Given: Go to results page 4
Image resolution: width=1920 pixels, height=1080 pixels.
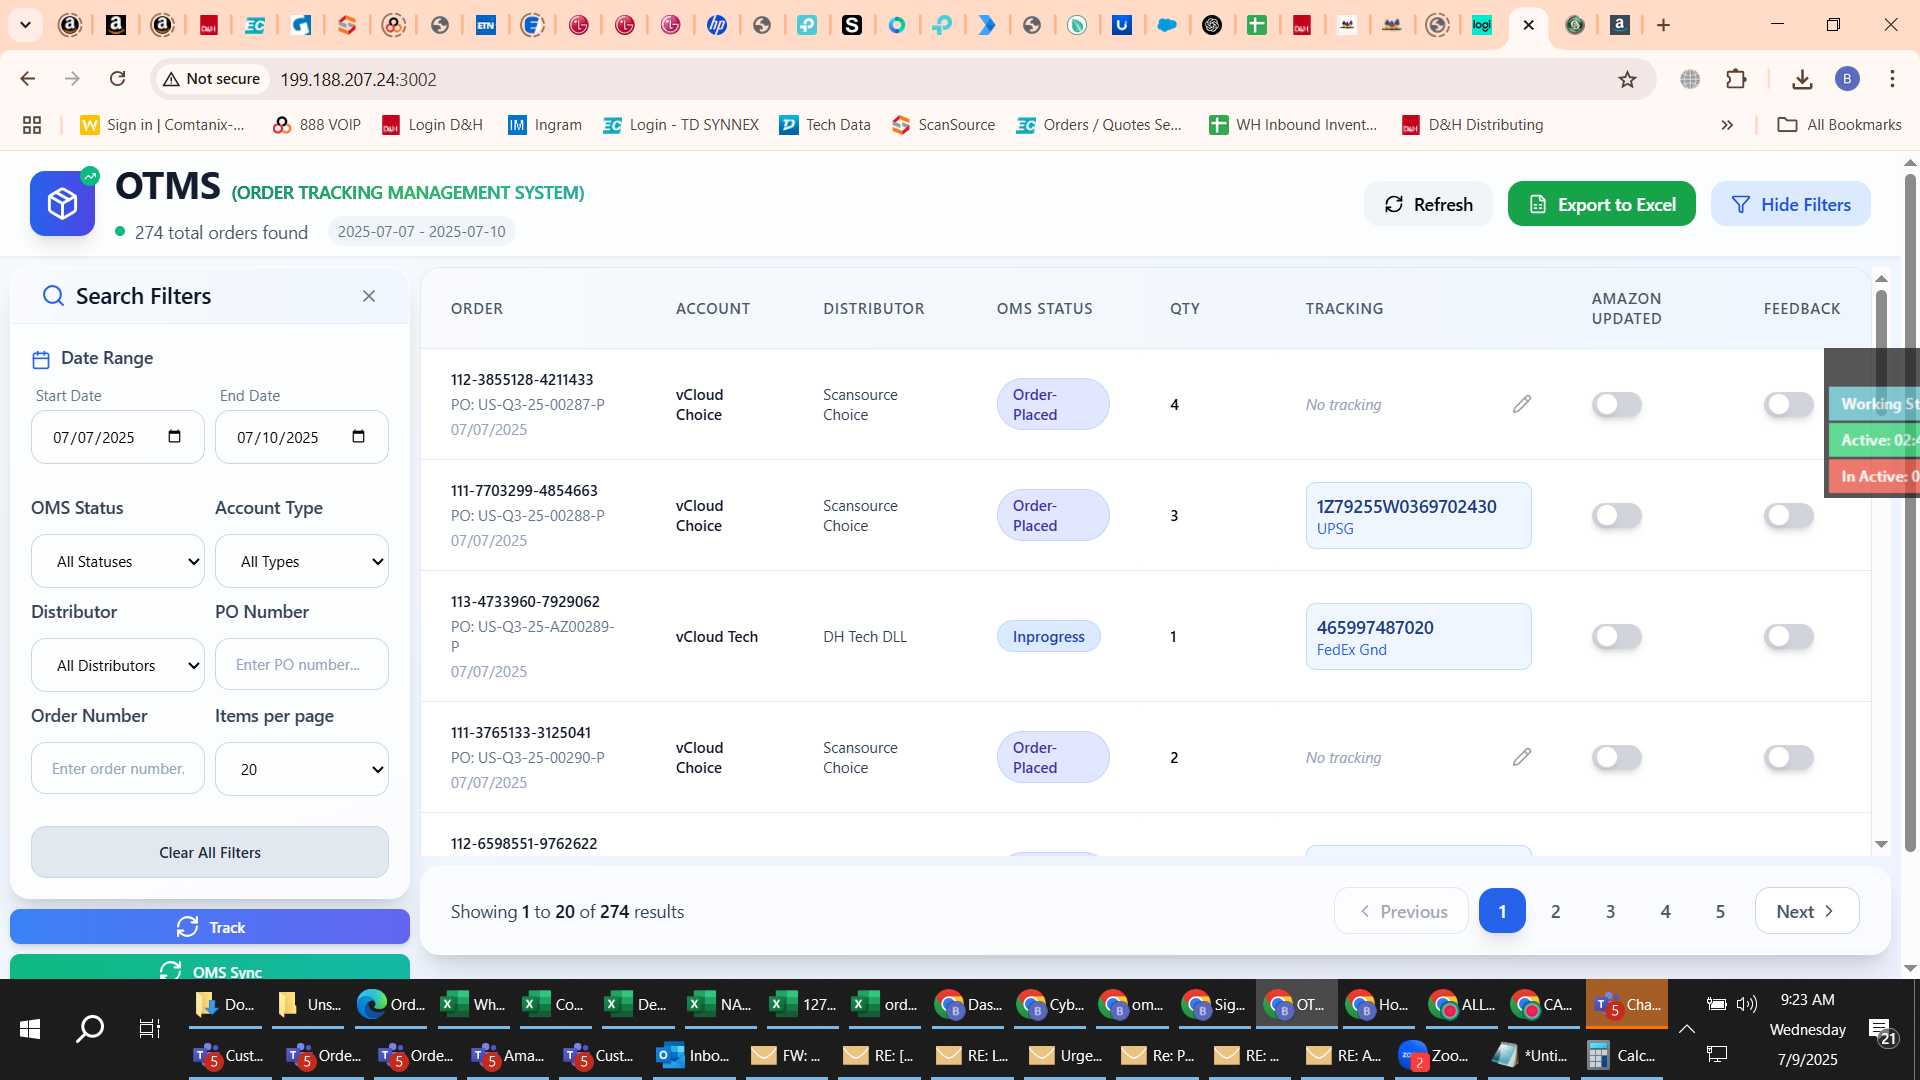Looking at the screenshot, I should click(1665, 911).
